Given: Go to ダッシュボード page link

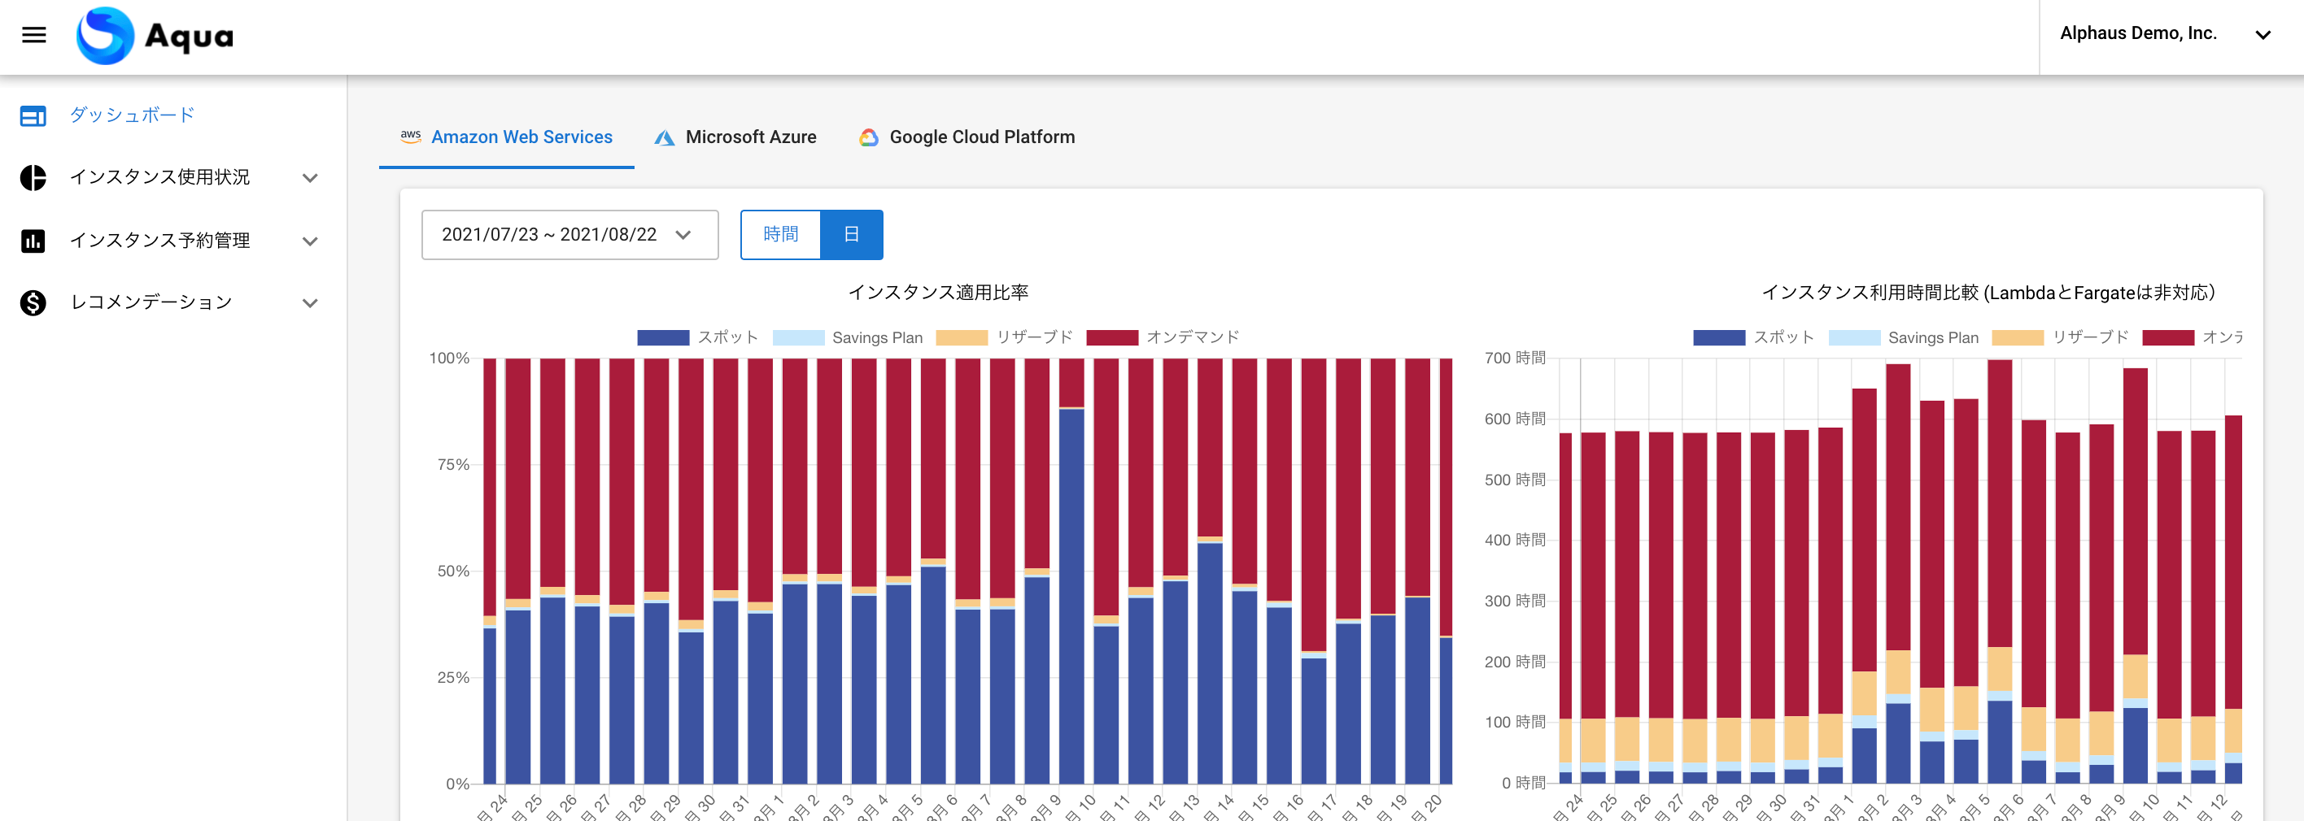Looking at the screenshot, I should coord(132,116).
